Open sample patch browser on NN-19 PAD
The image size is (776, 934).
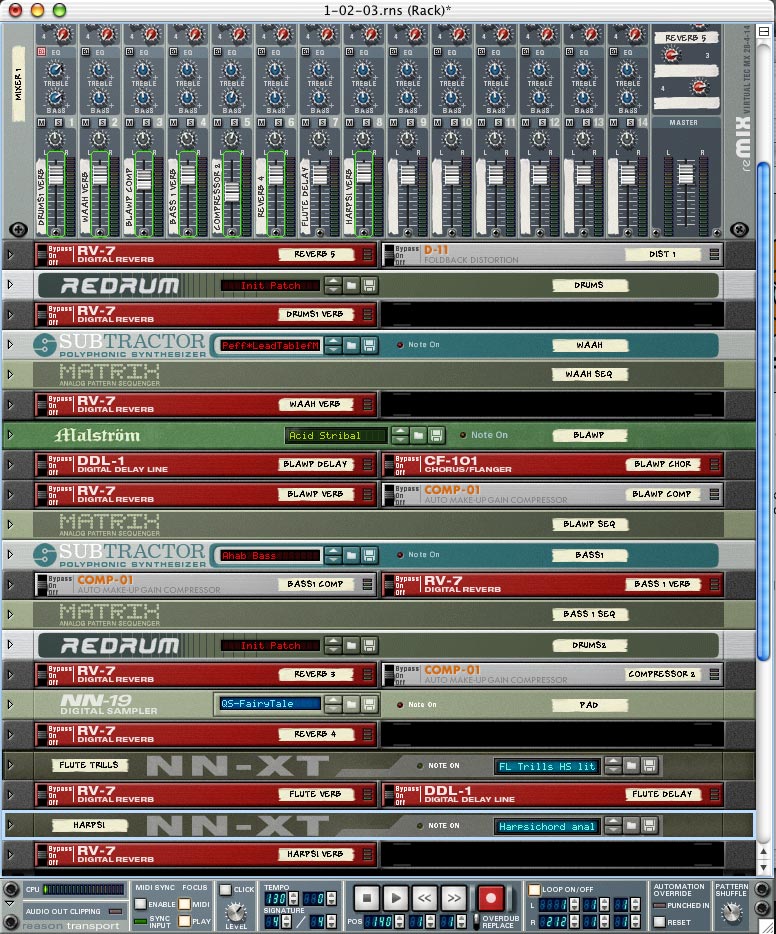[351, 705]
